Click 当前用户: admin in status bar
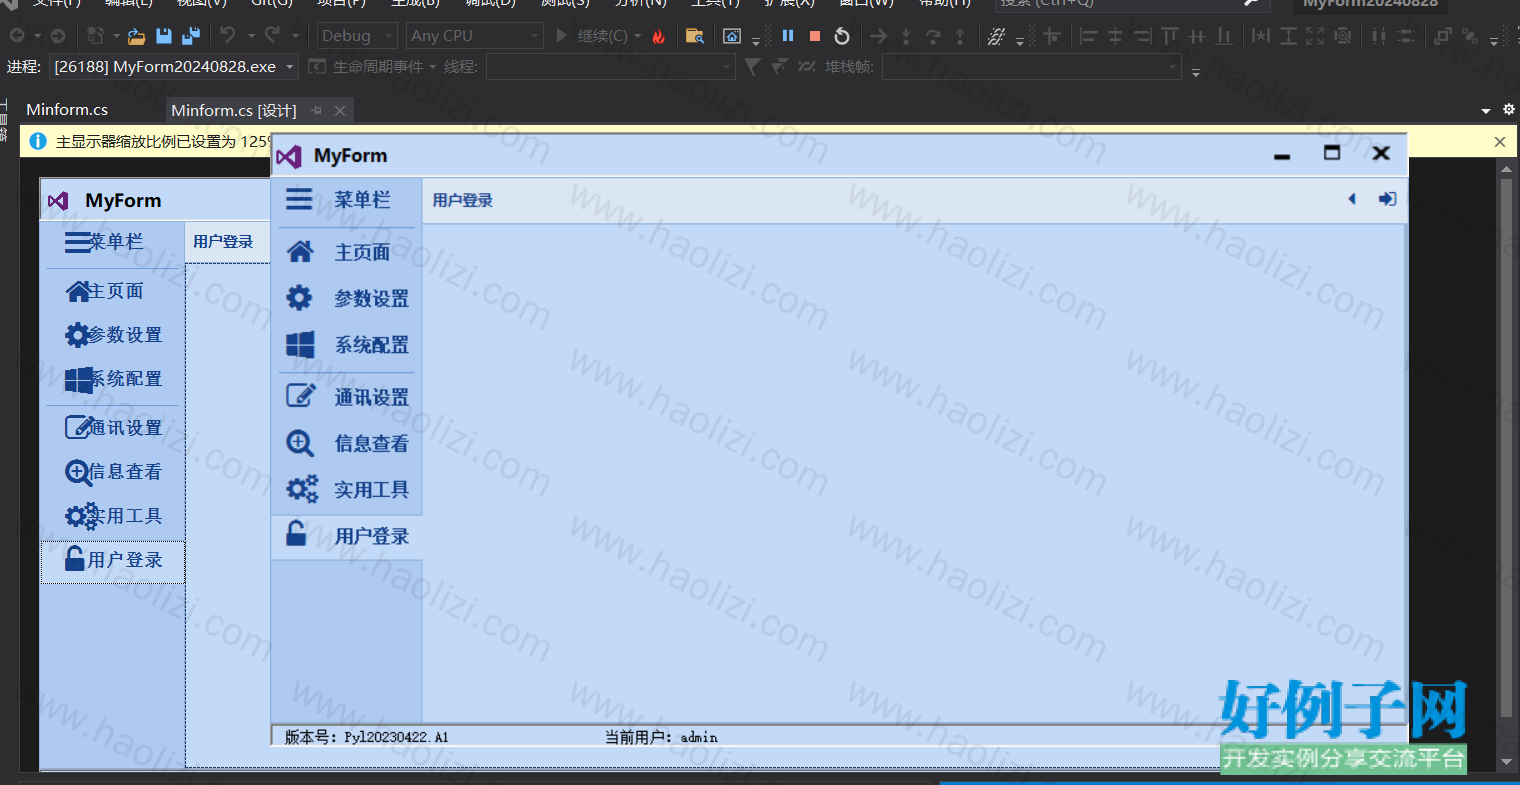The width and height of the screenshot is (1520, 785). (x=661, y=737)
